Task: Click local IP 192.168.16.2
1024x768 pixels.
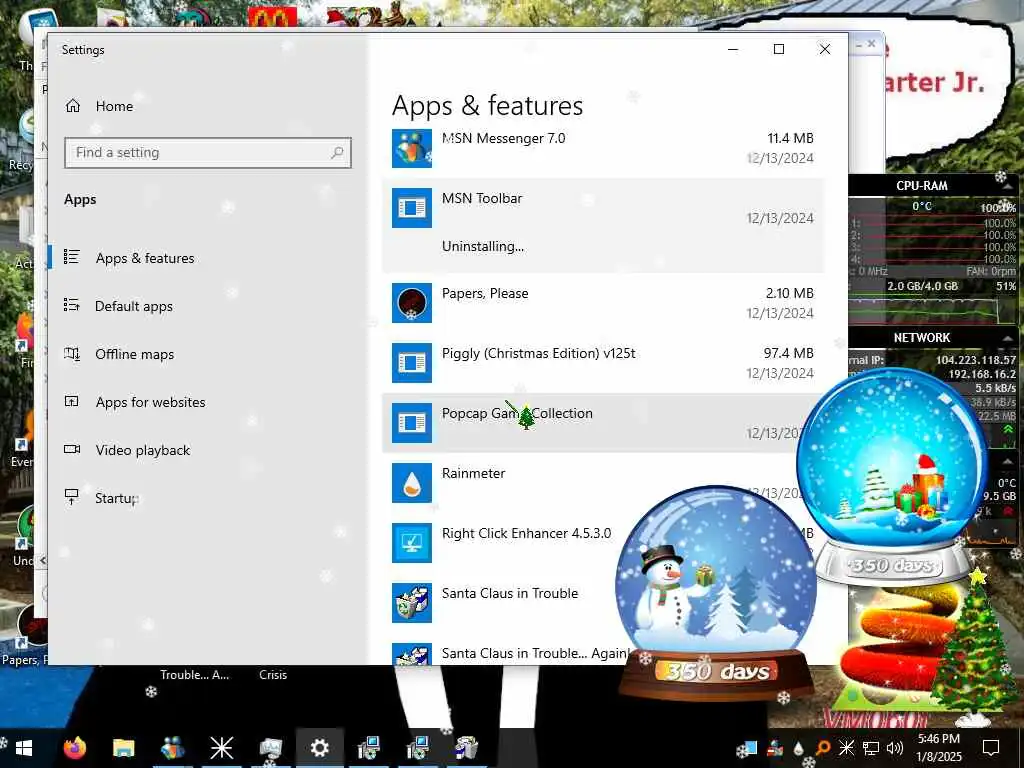Action: 982,374
